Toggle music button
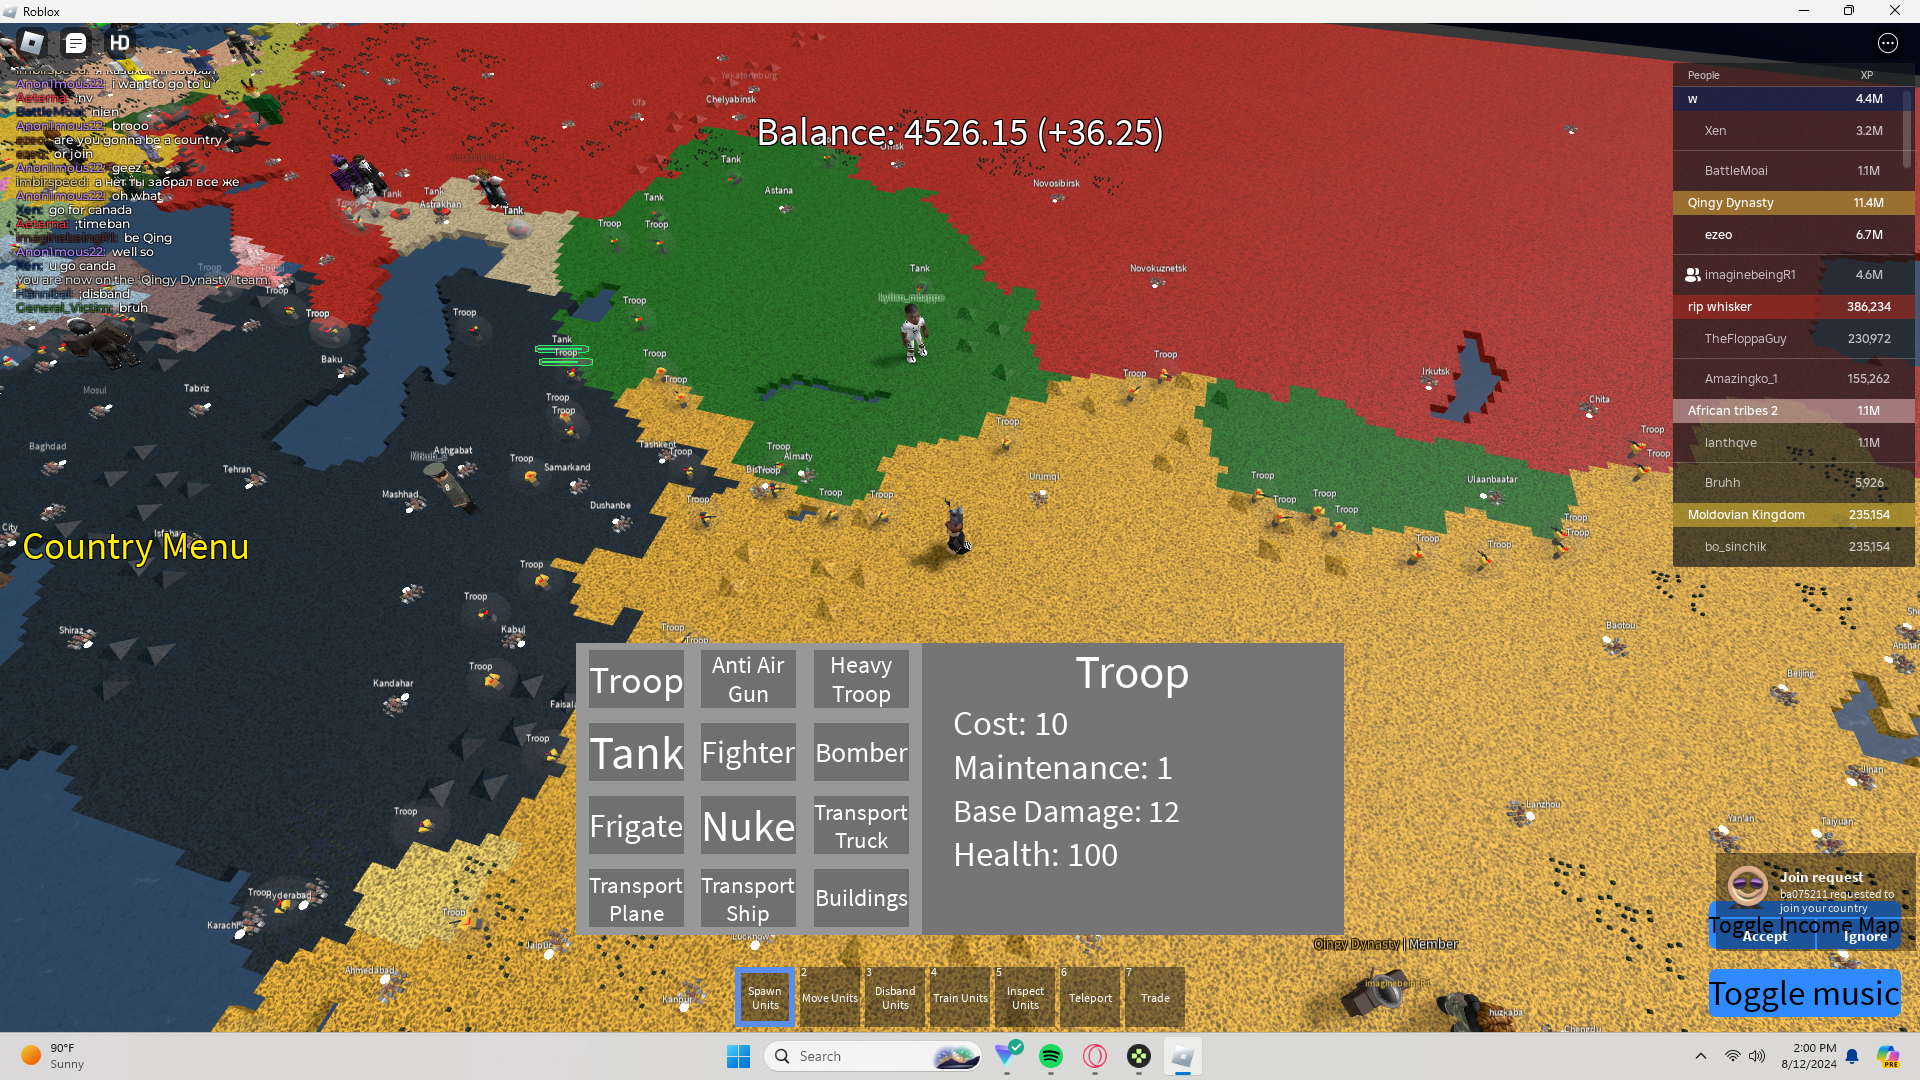The width and height of the screenshot is (1920, 1080). point(1803,993)
